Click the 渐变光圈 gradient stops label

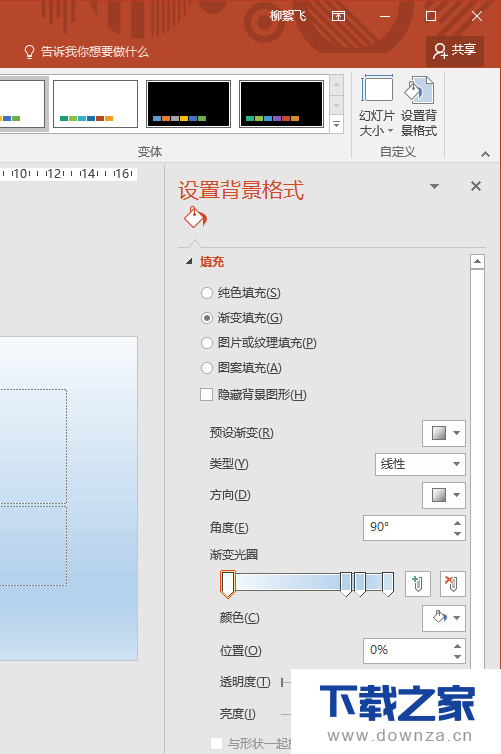(x=234, y=554)
